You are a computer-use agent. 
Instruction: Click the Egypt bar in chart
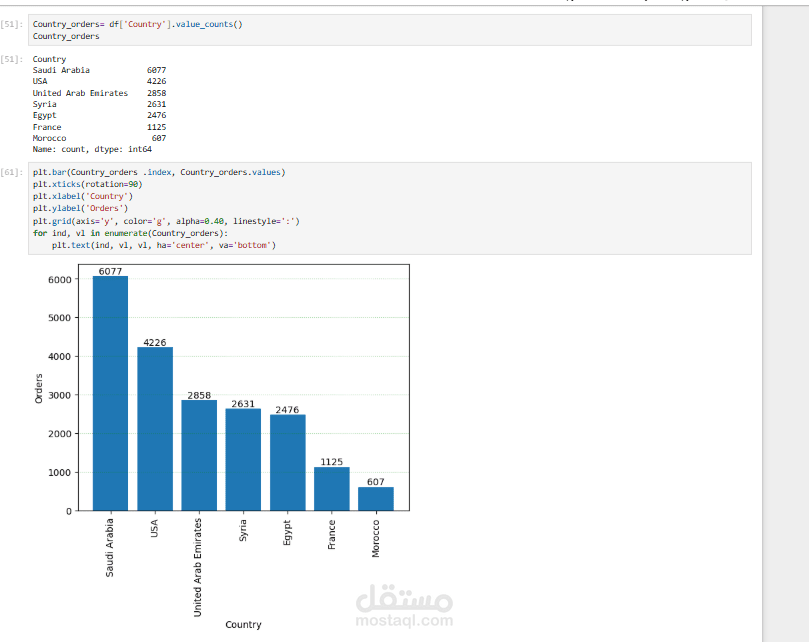click(287, 463)
